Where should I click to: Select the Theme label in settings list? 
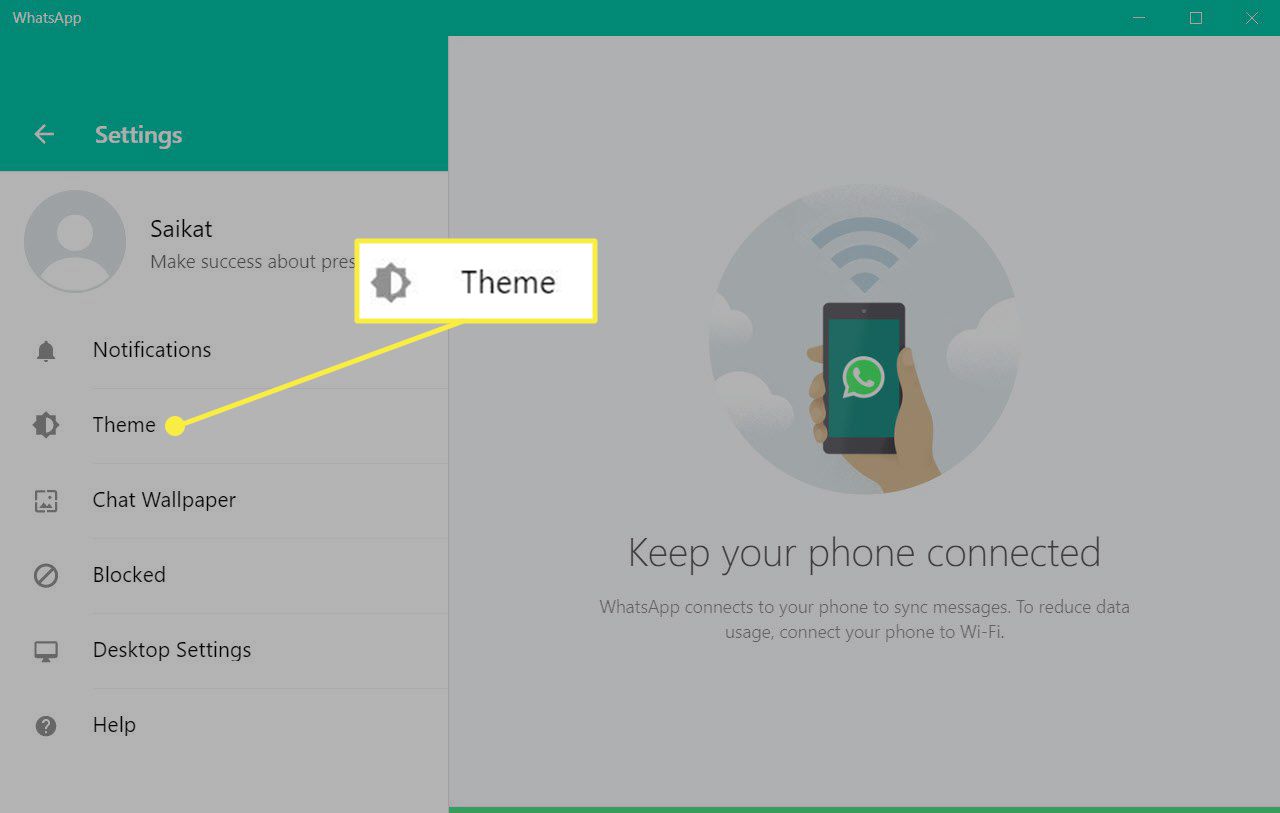pyautogui.click(x=124, y=425)
